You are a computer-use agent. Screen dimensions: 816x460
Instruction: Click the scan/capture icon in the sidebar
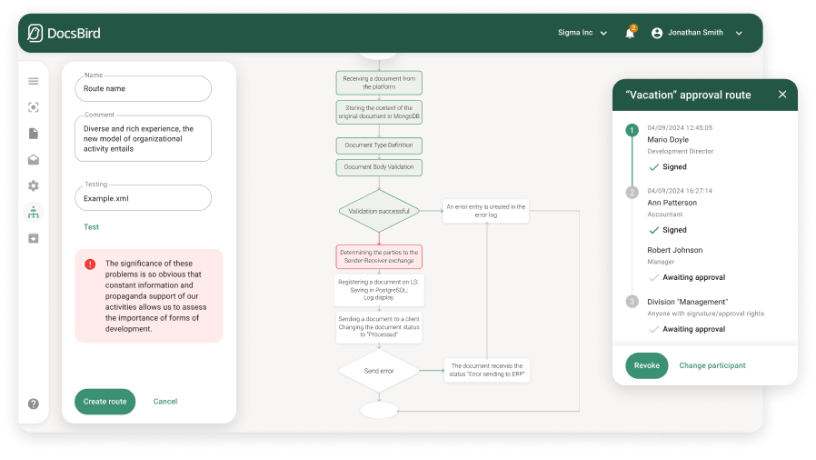33,107
